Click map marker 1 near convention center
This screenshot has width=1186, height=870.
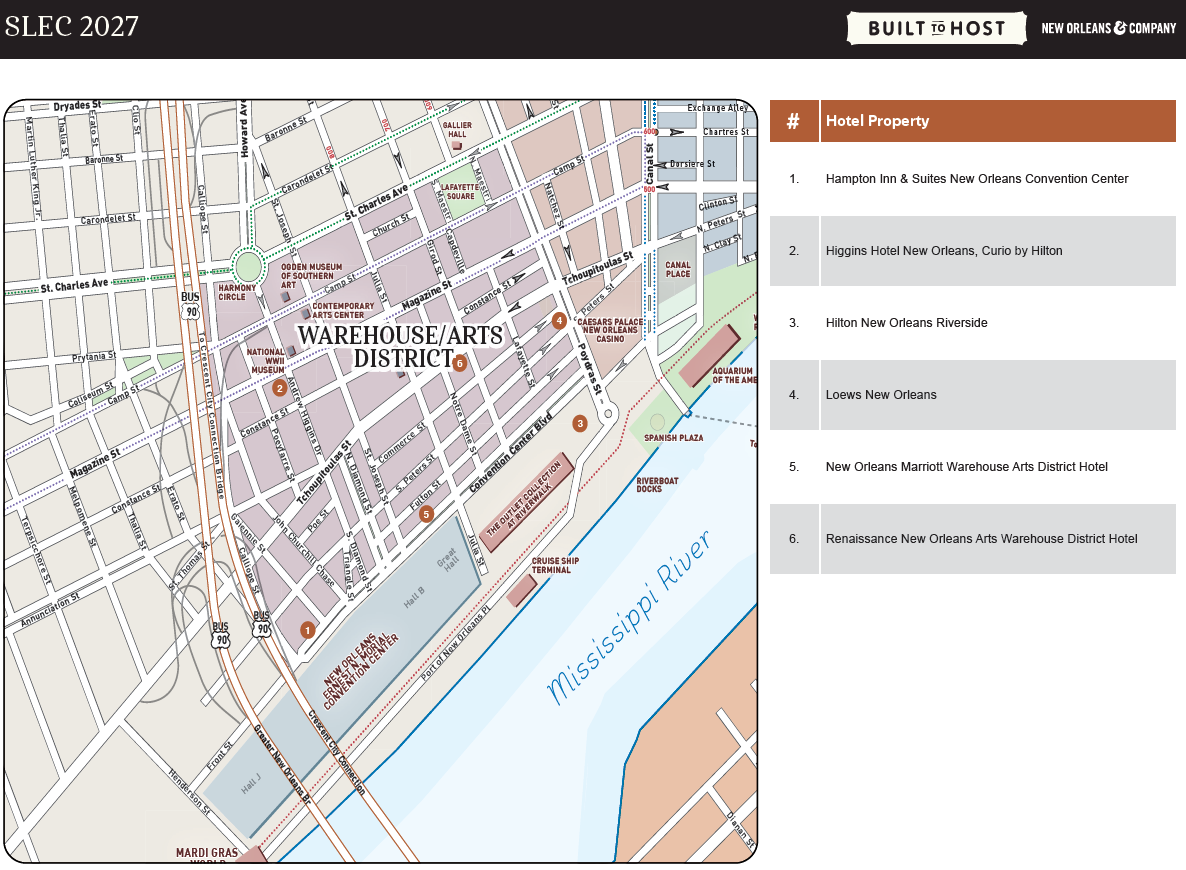click(x=307, y=629)
